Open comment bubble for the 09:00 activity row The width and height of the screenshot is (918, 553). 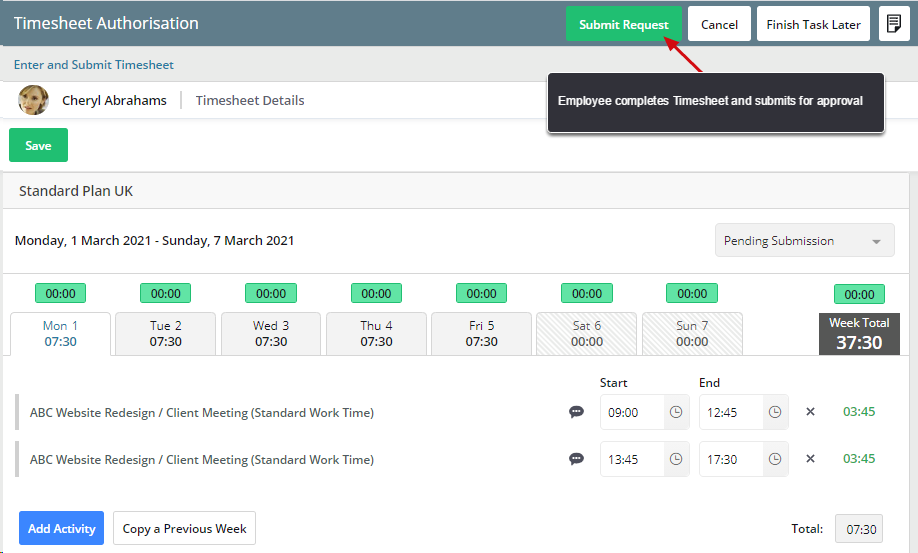pos(576,412)
